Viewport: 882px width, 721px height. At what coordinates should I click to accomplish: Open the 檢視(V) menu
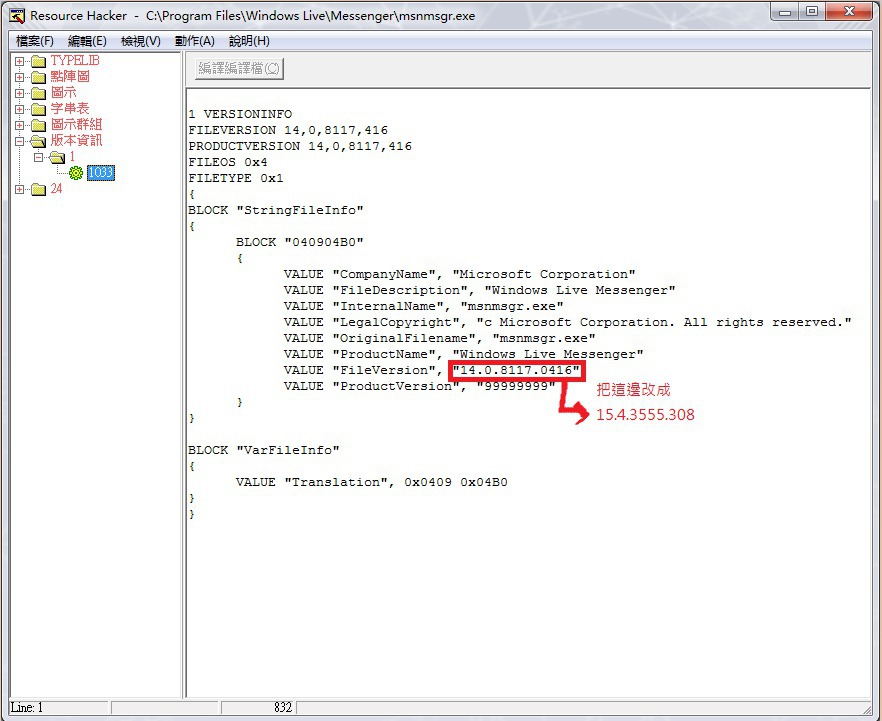tap(141, 41)
